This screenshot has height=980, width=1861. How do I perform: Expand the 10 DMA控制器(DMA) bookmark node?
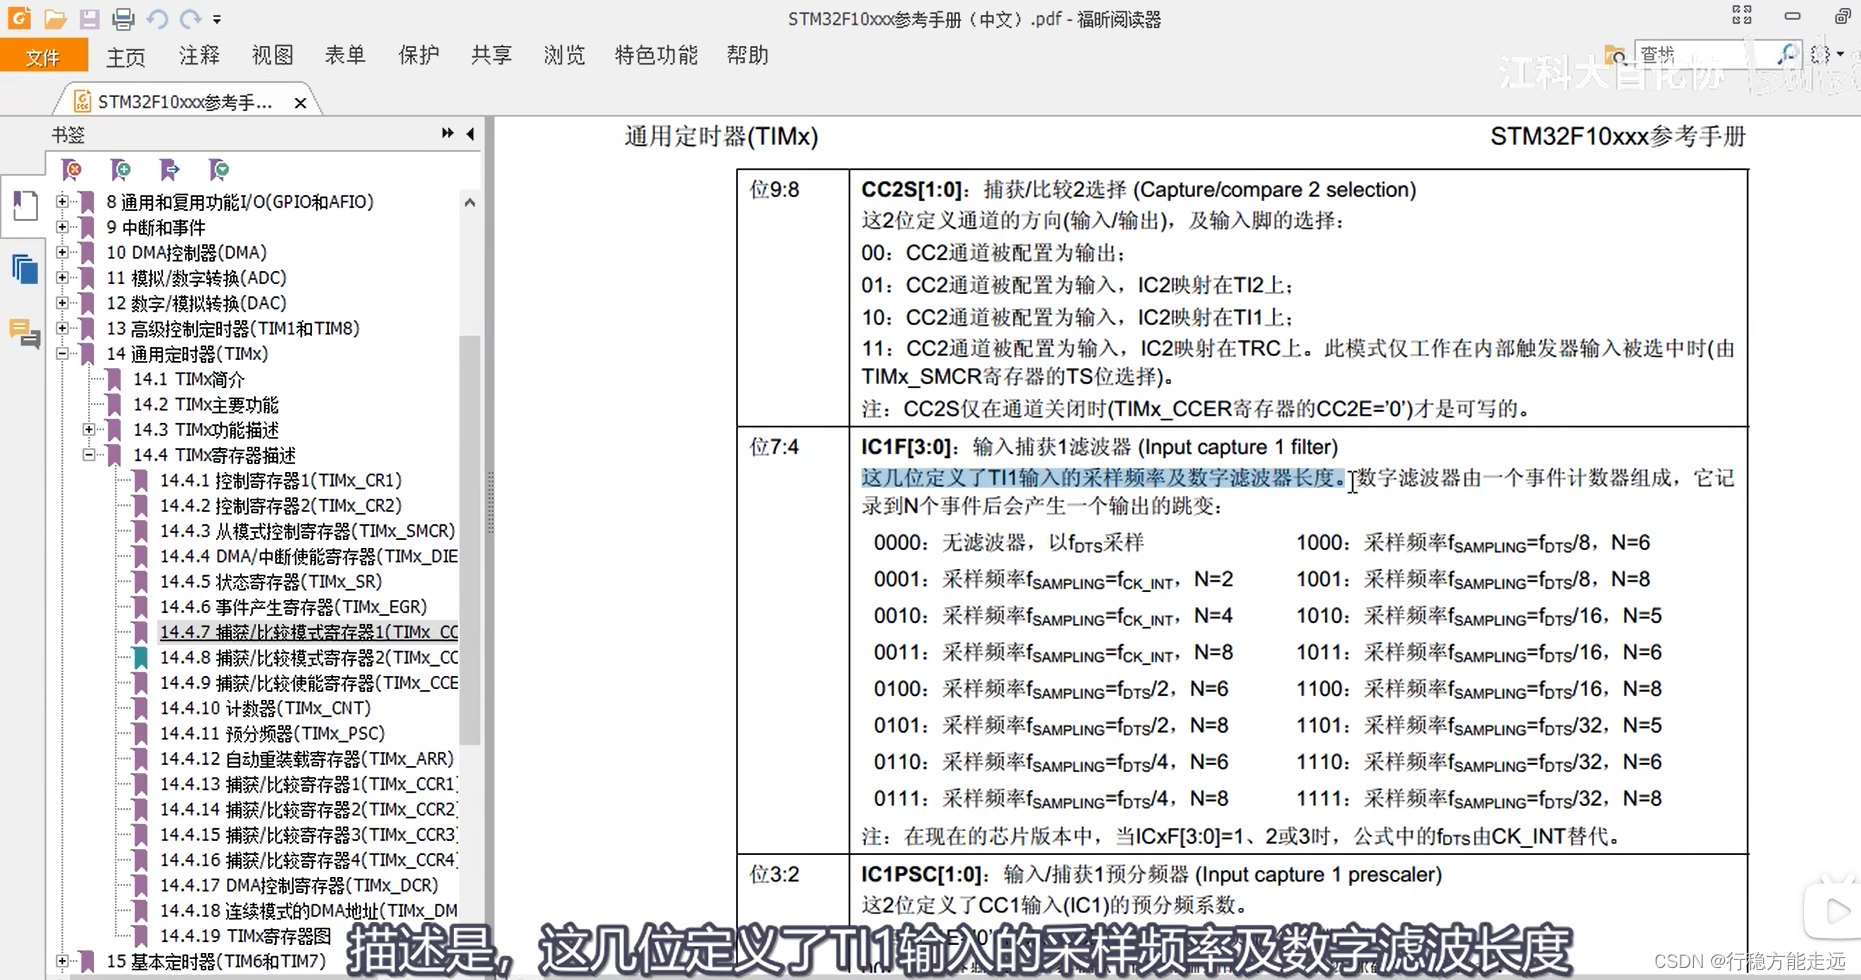click(63, 252)
